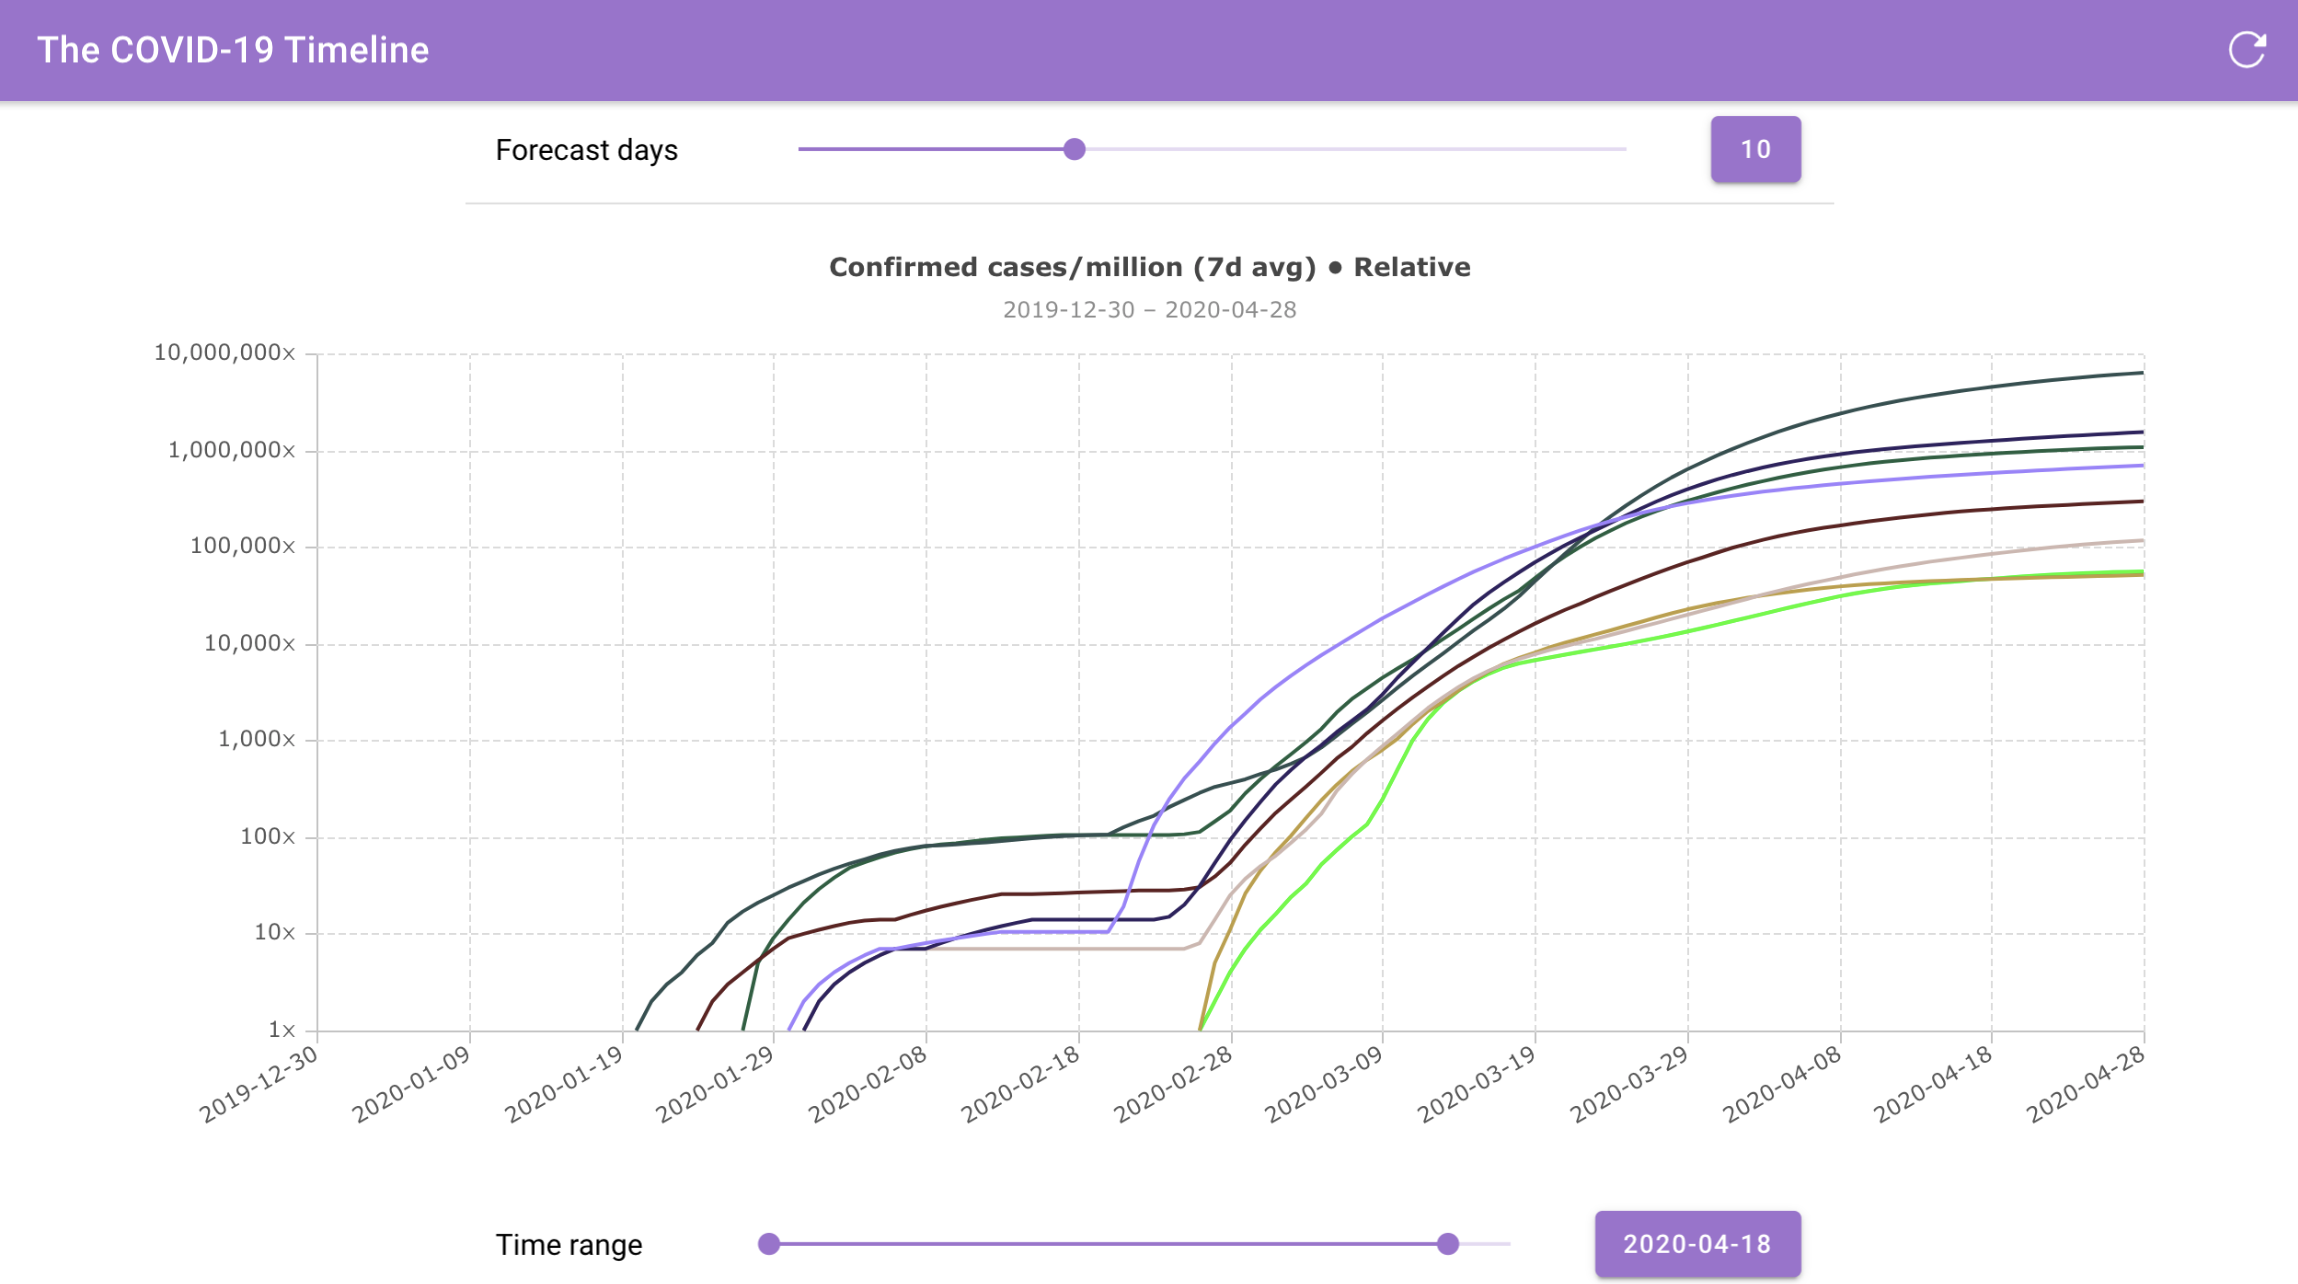
Task: Click the 2019-12-30 x-axis date label
Action: [x=260, y=1084]
